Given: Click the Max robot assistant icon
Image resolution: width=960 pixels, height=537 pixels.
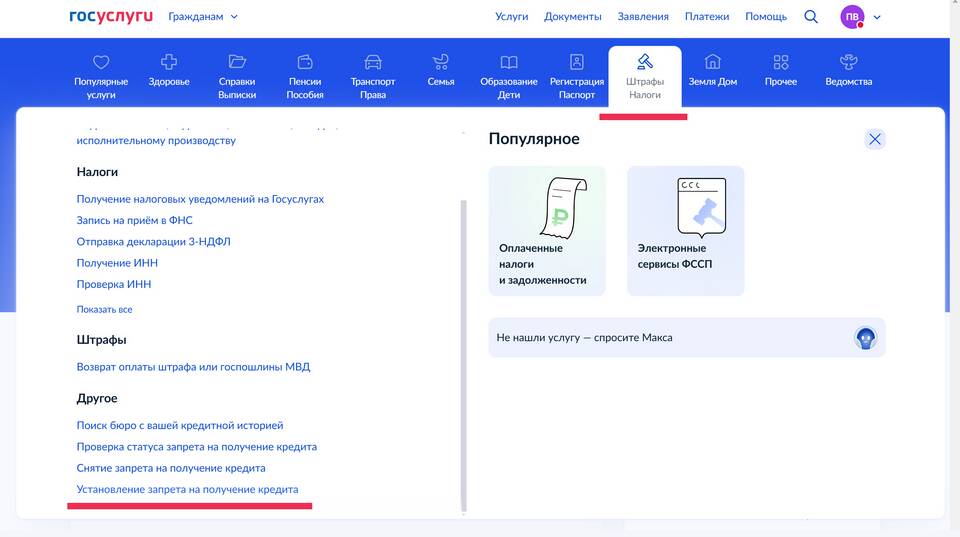Looking at the screenshot, I should coord(865,338).
